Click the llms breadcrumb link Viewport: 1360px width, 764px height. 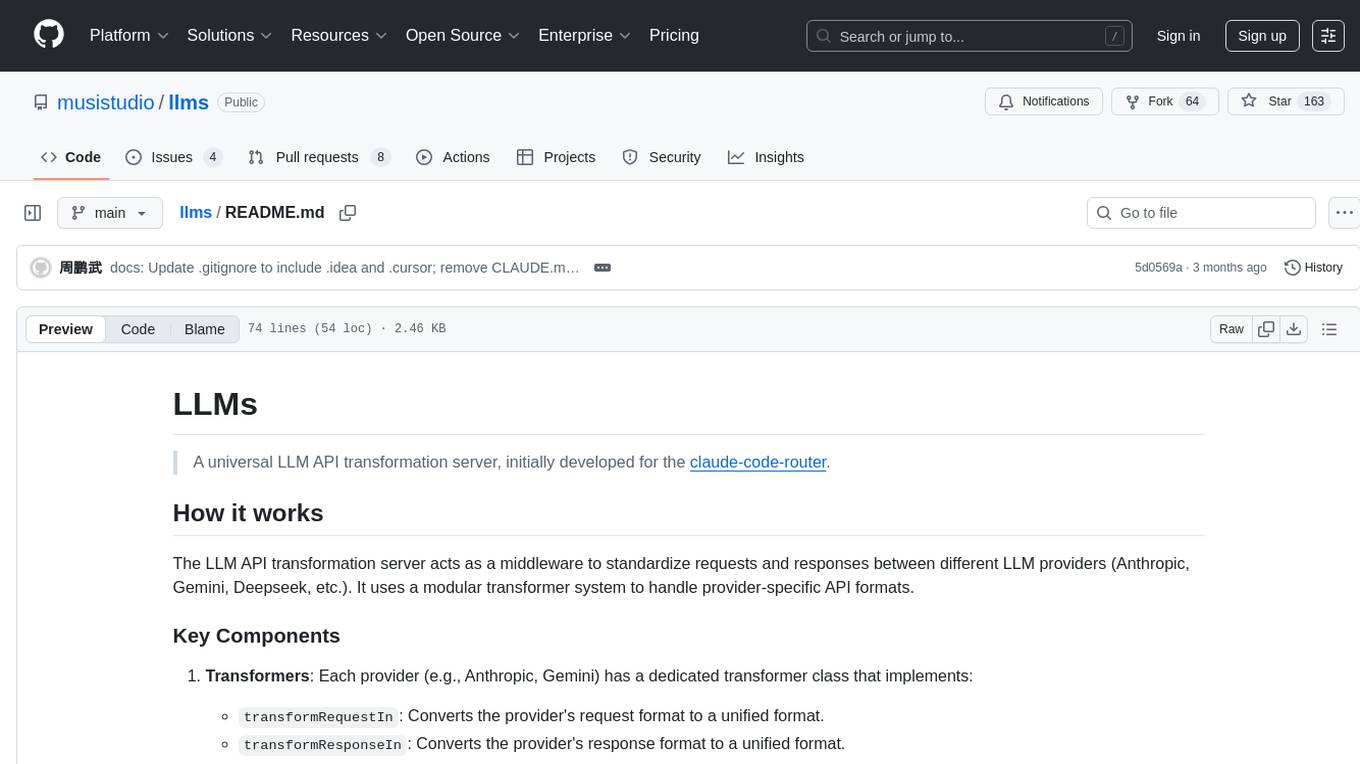pyautogui.click(x=195, y=212)
